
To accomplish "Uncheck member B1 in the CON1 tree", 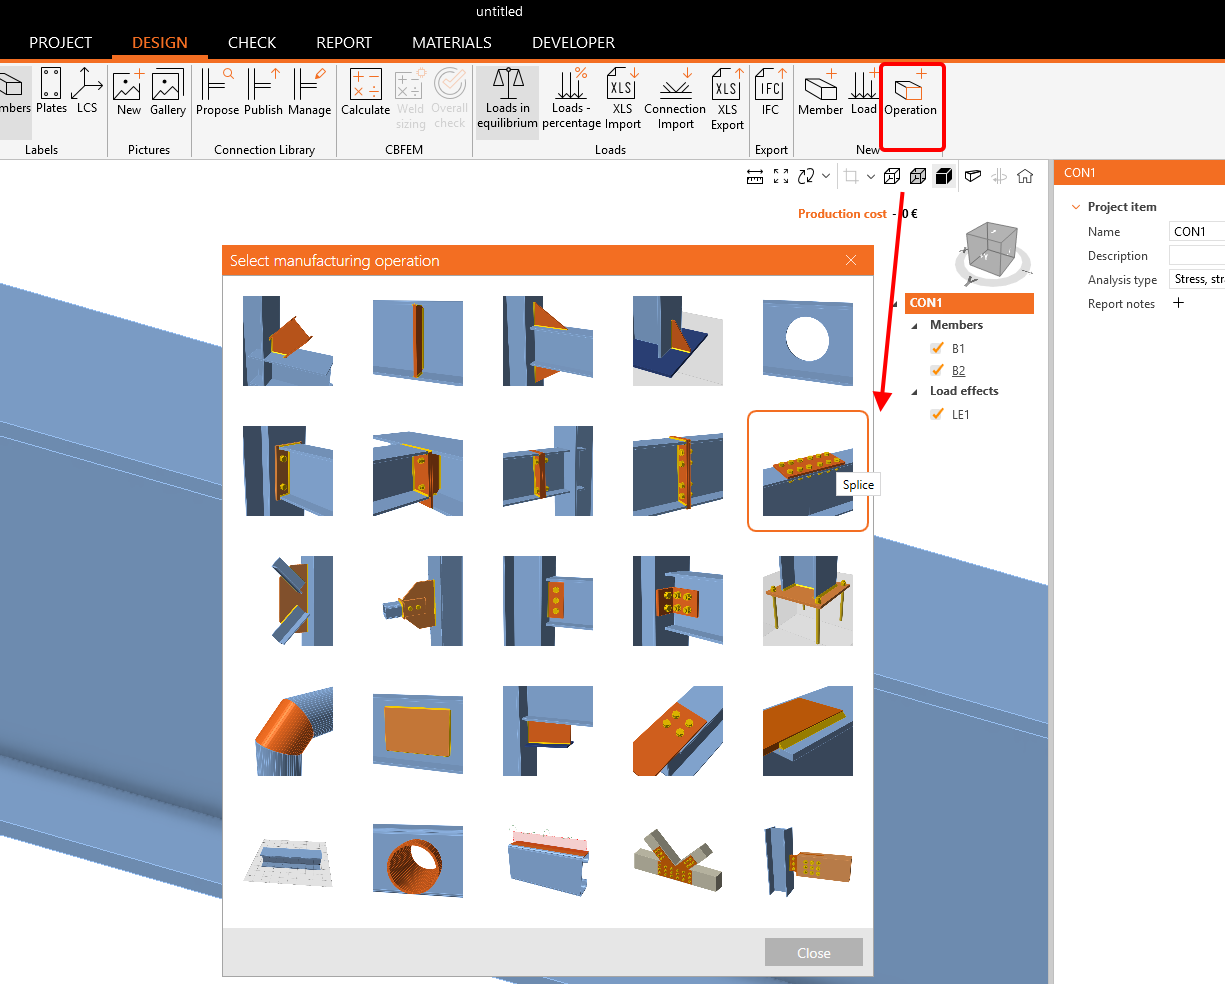I will click(937, 348).
